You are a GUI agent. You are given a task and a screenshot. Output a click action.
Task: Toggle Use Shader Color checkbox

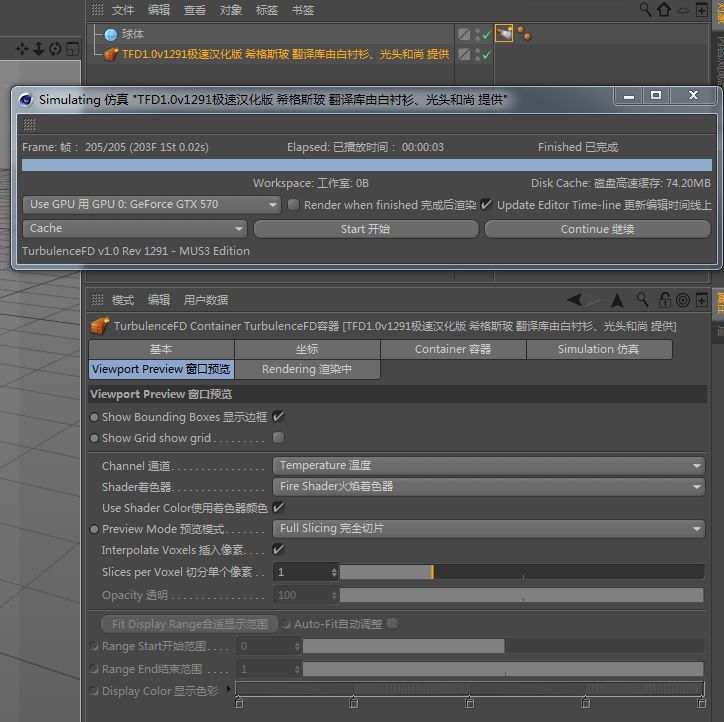[278, 508]
